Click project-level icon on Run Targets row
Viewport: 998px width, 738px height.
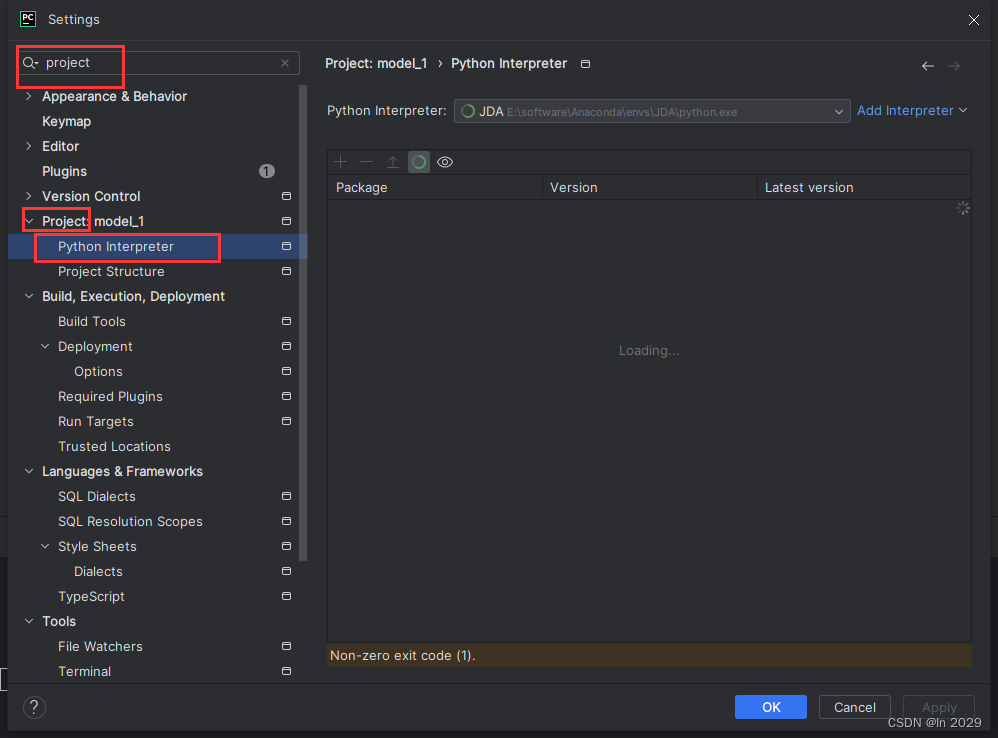point(286,421)
